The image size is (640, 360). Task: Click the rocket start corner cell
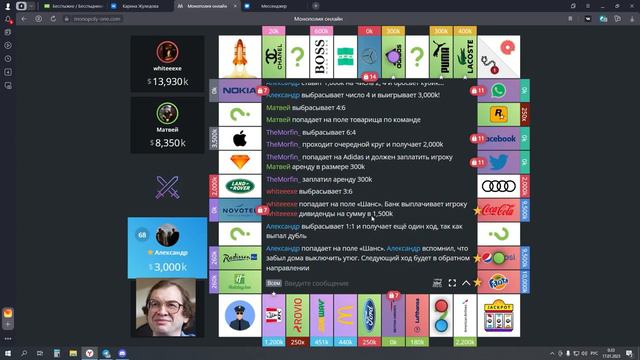[240, 56]
